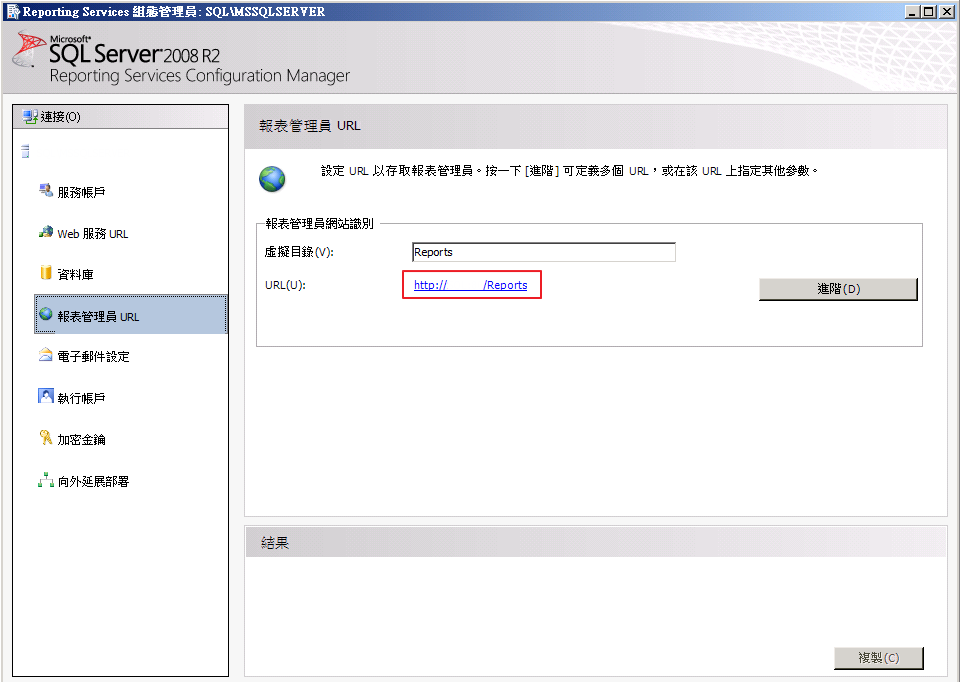Click the title bar application icon
This screenshot has height=682, width=960.
tap(12, 11)
